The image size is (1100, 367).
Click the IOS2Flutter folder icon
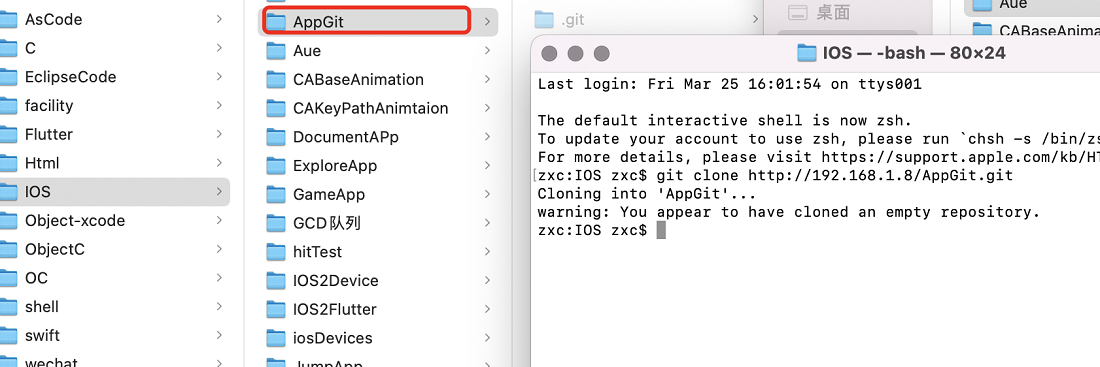point(276,309)
